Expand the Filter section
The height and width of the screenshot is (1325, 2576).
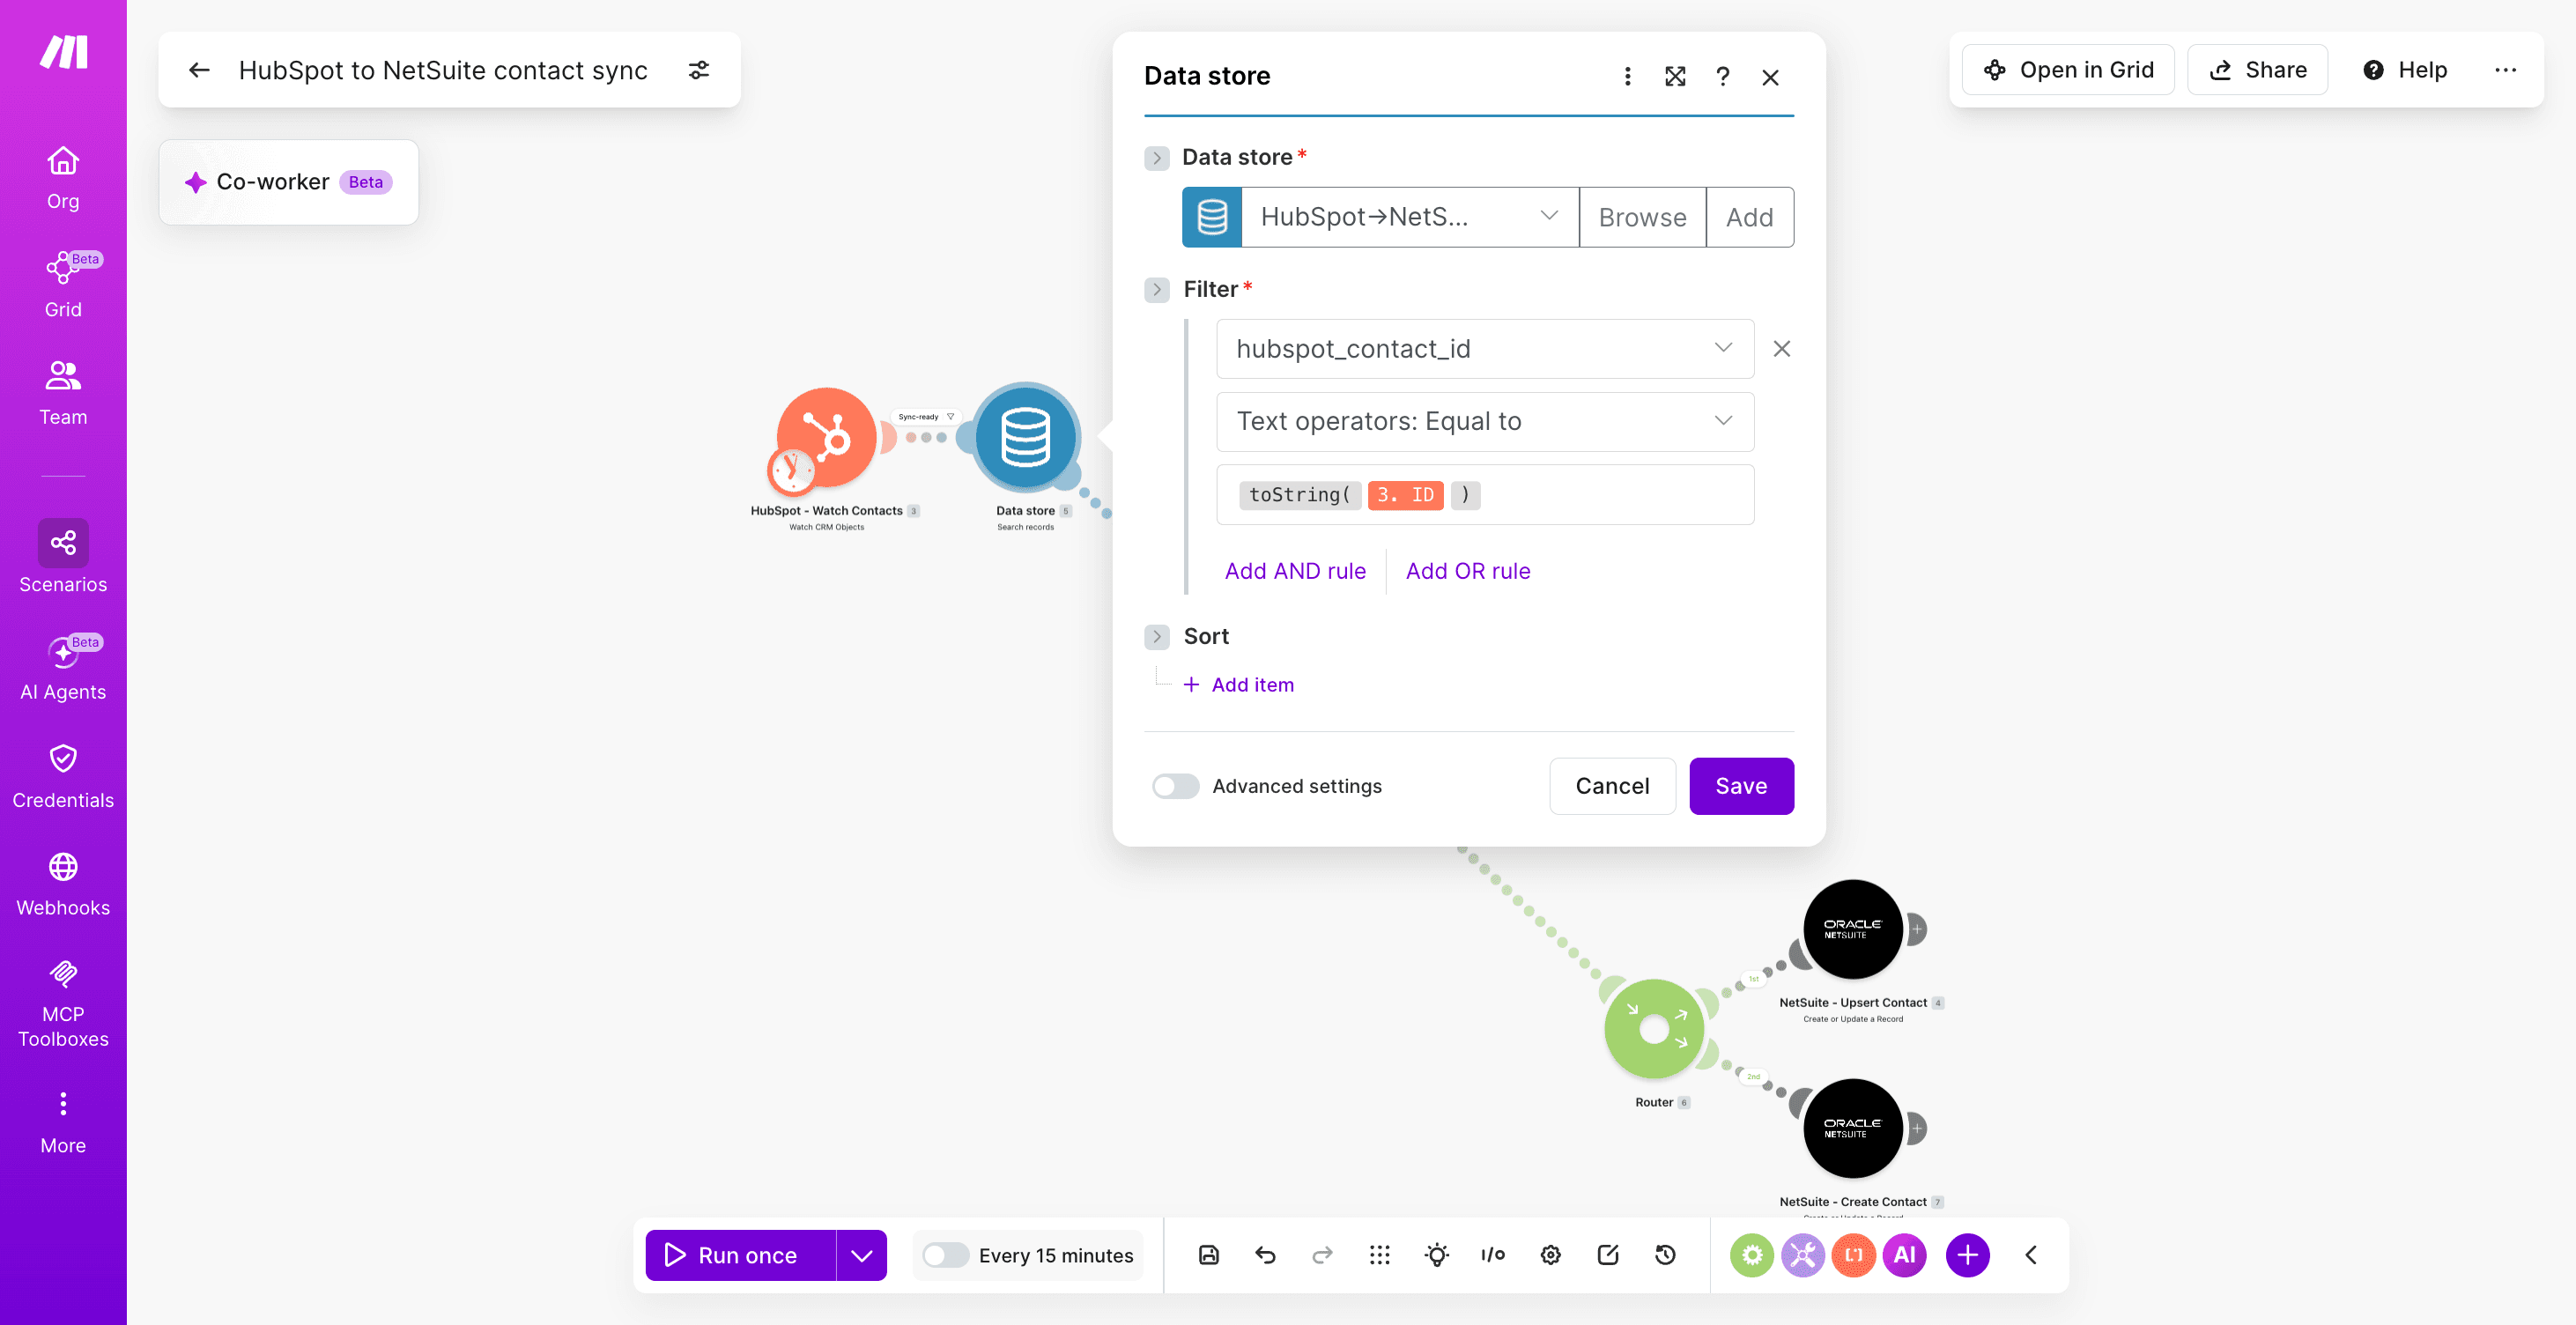[x=1157, y=290]
